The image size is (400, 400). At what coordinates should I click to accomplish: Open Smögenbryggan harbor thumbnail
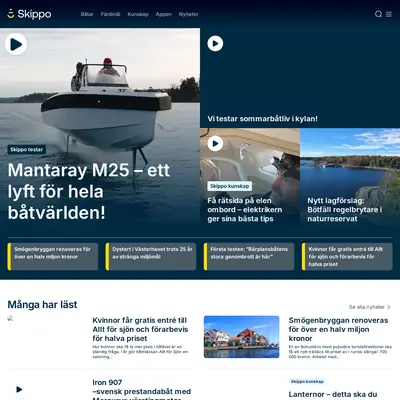click(x=241, y=337)
